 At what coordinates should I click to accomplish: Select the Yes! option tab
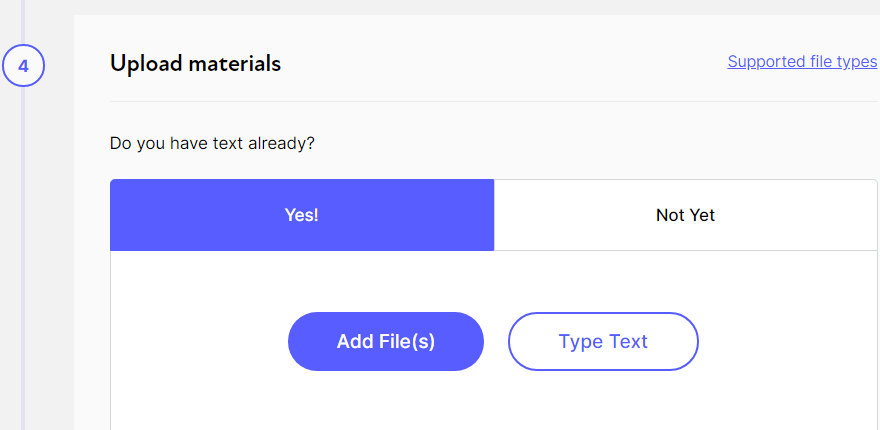(301, 215)
